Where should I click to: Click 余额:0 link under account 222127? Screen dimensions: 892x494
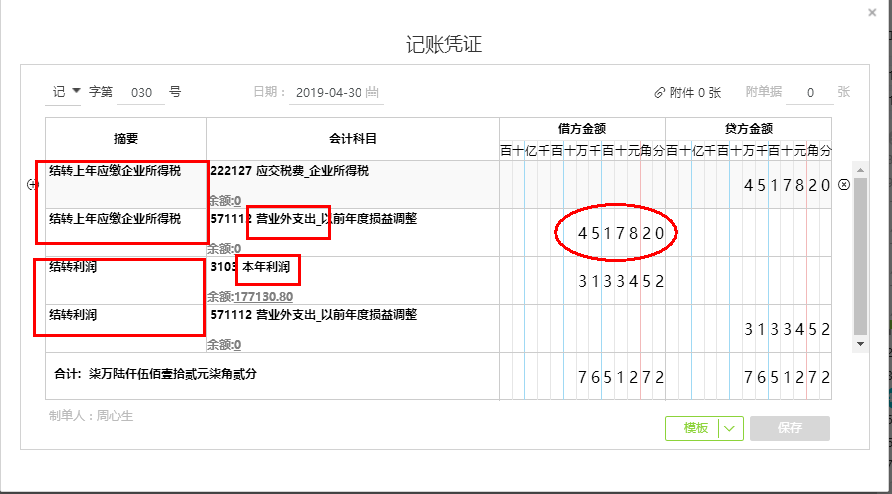[224, 200]
